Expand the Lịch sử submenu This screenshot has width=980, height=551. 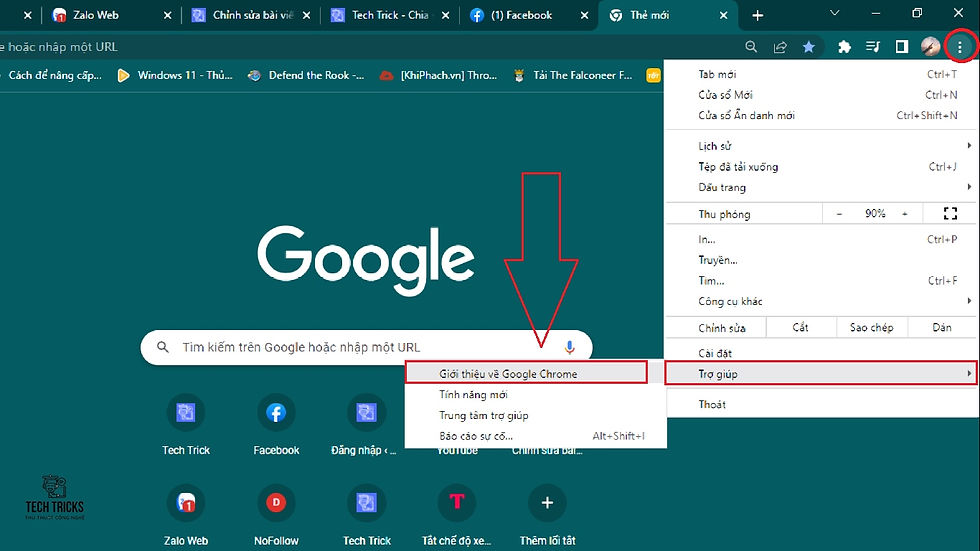821,146
